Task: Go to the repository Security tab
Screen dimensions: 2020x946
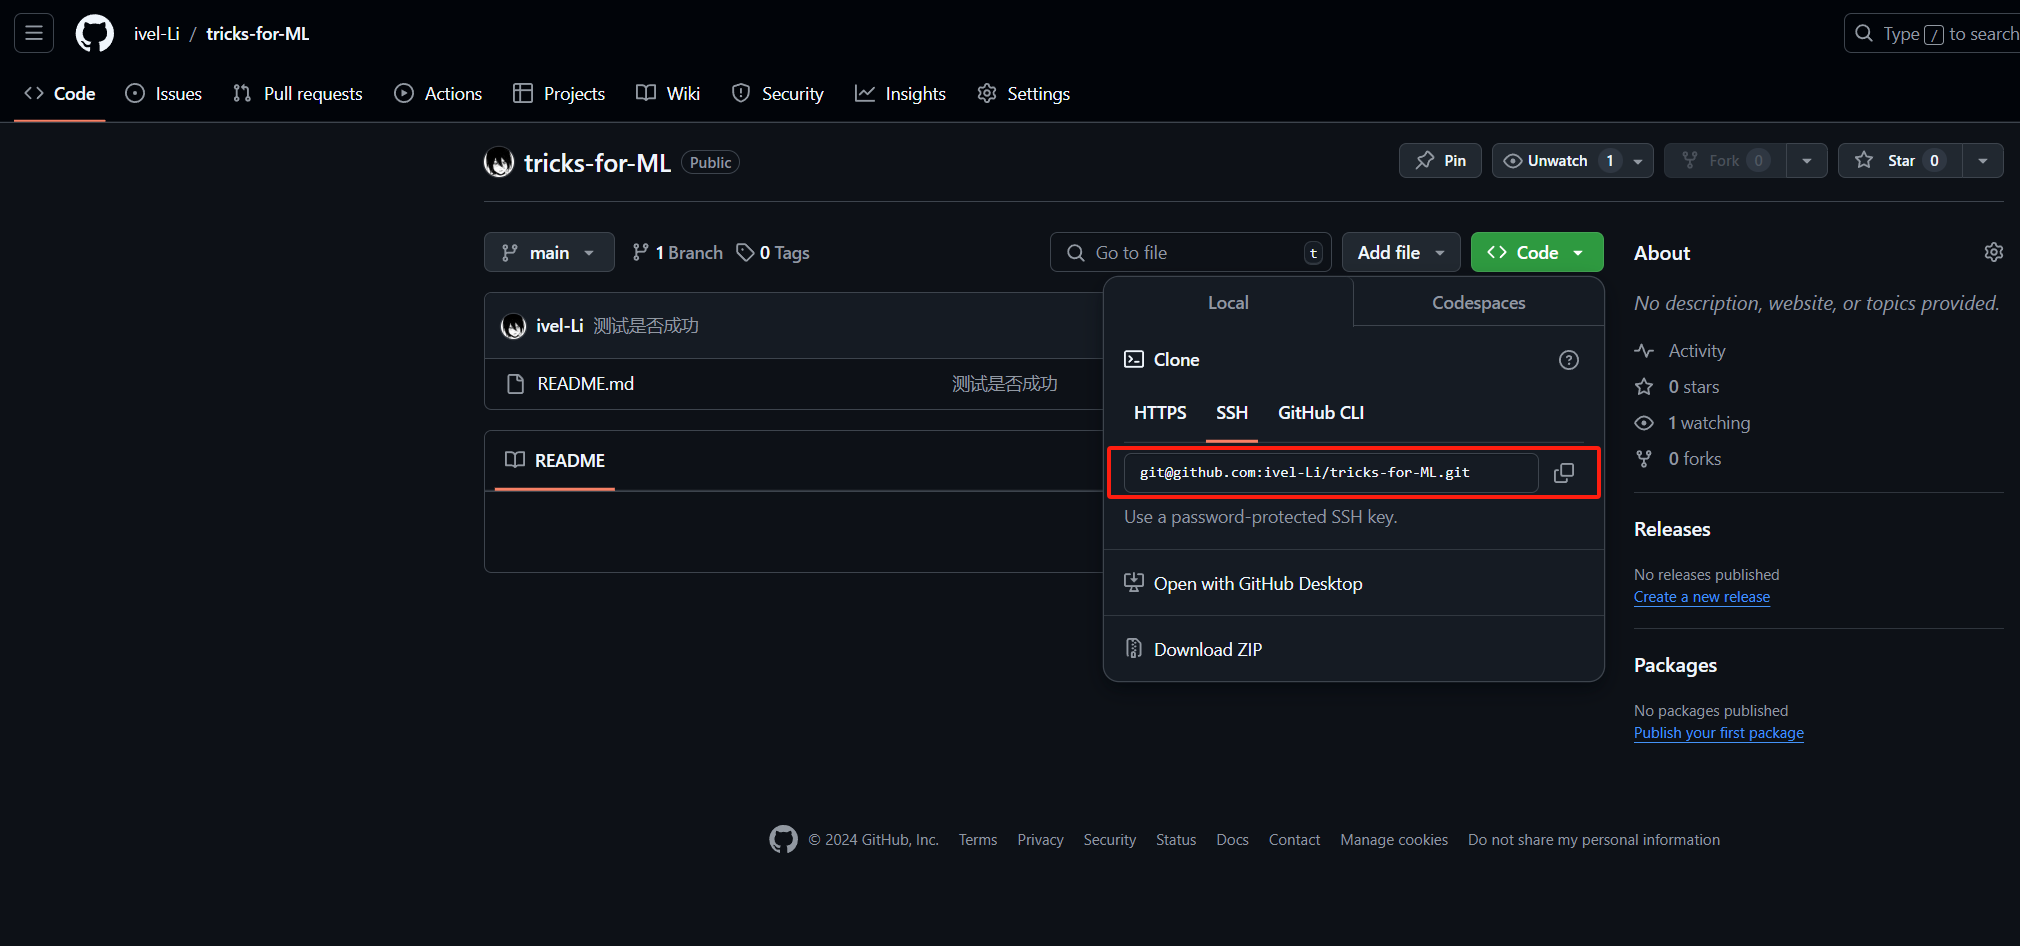Action: pyautogui.click(x=778, y=93)
